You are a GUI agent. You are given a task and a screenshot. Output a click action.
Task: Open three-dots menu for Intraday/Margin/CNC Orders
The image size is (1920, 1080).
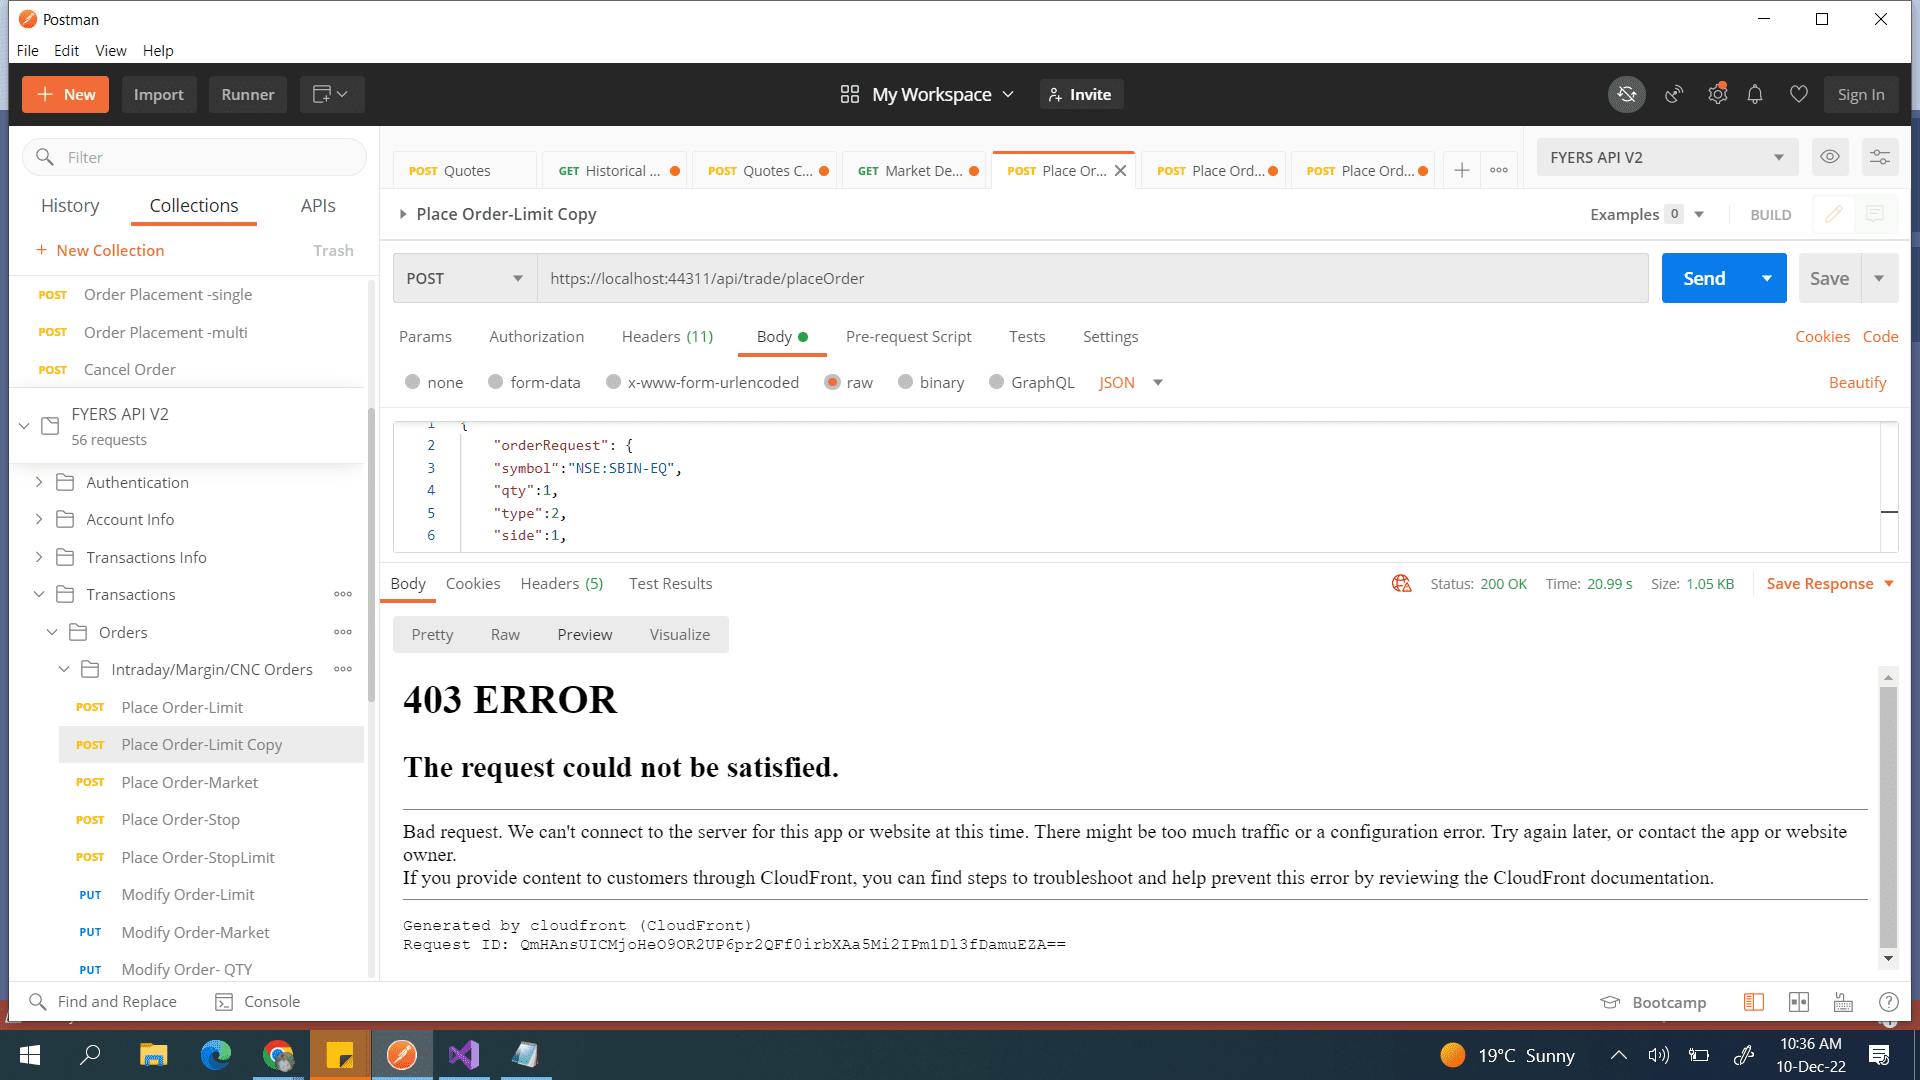343,669
